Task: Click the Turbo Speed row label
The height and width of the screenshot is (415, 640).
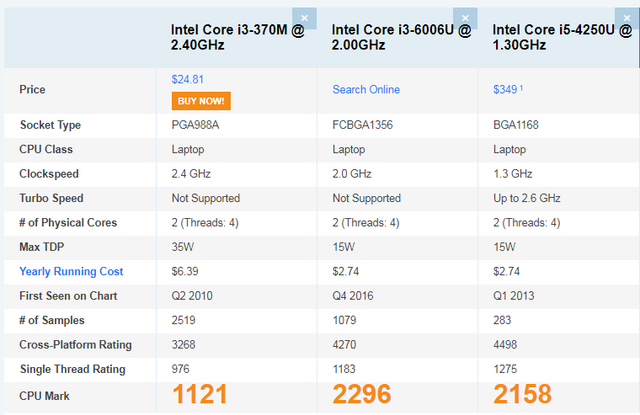Action: coord(51,198)
